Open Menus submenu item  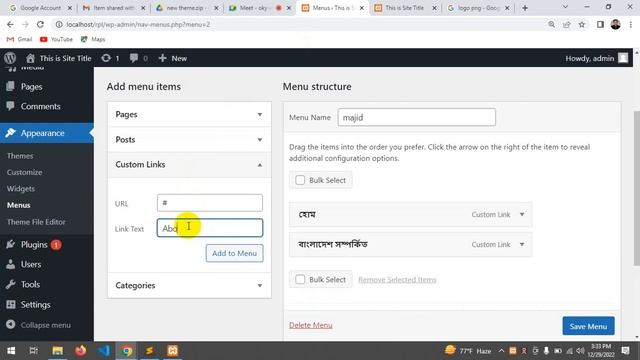[18, 205]
